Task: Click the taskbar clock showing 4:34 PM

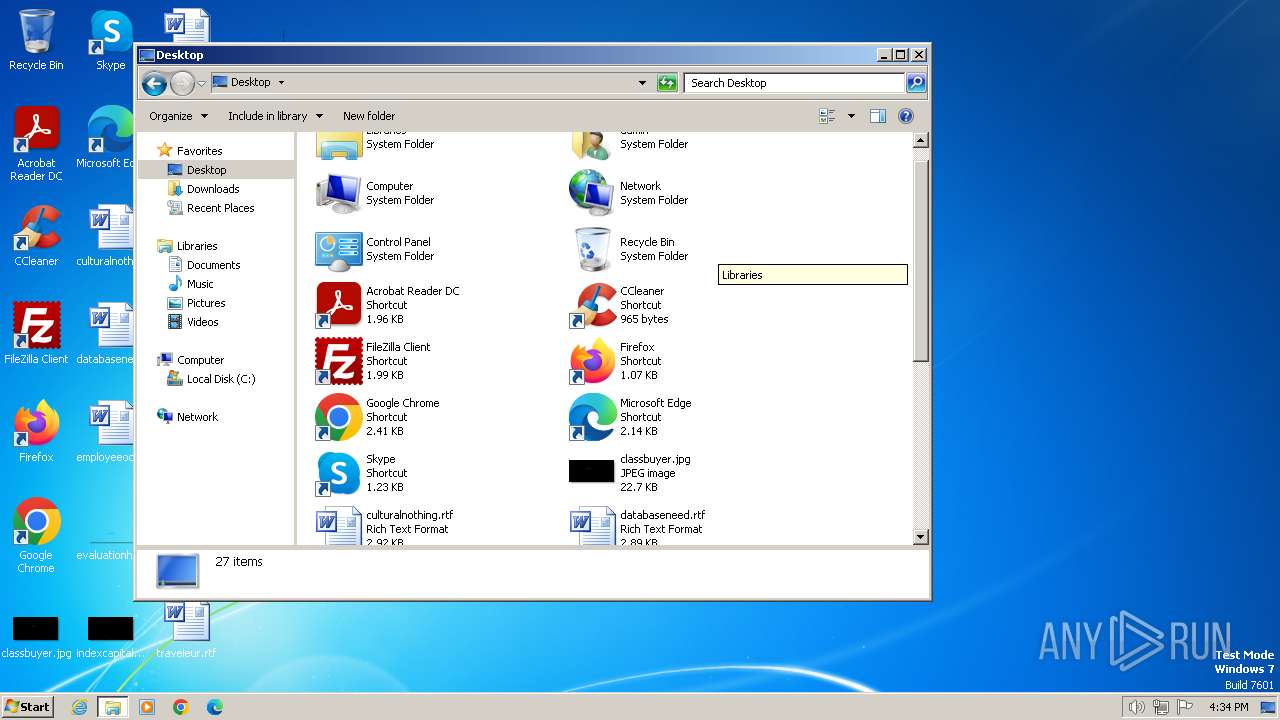Action: tap(1229, 707)
